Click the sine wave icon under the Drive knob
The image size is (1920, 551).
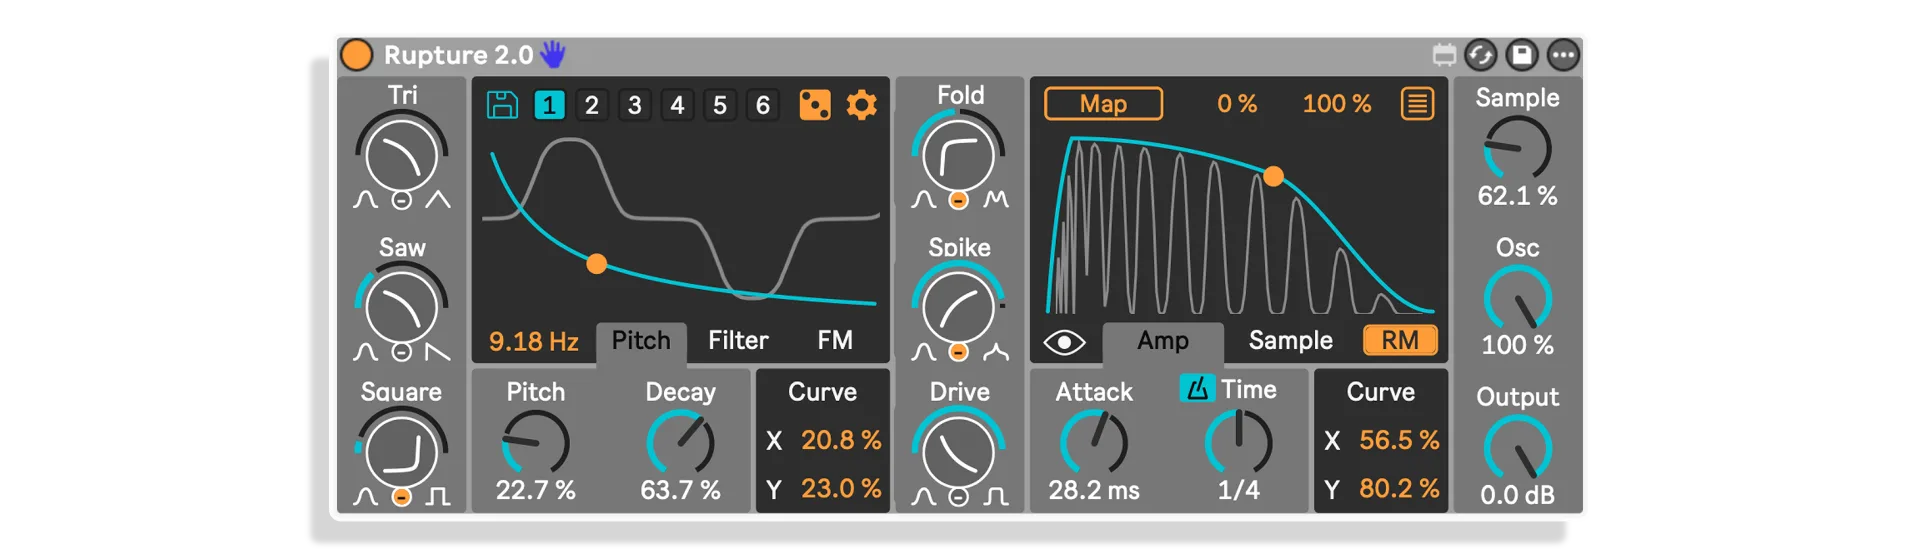pos(923,496)
